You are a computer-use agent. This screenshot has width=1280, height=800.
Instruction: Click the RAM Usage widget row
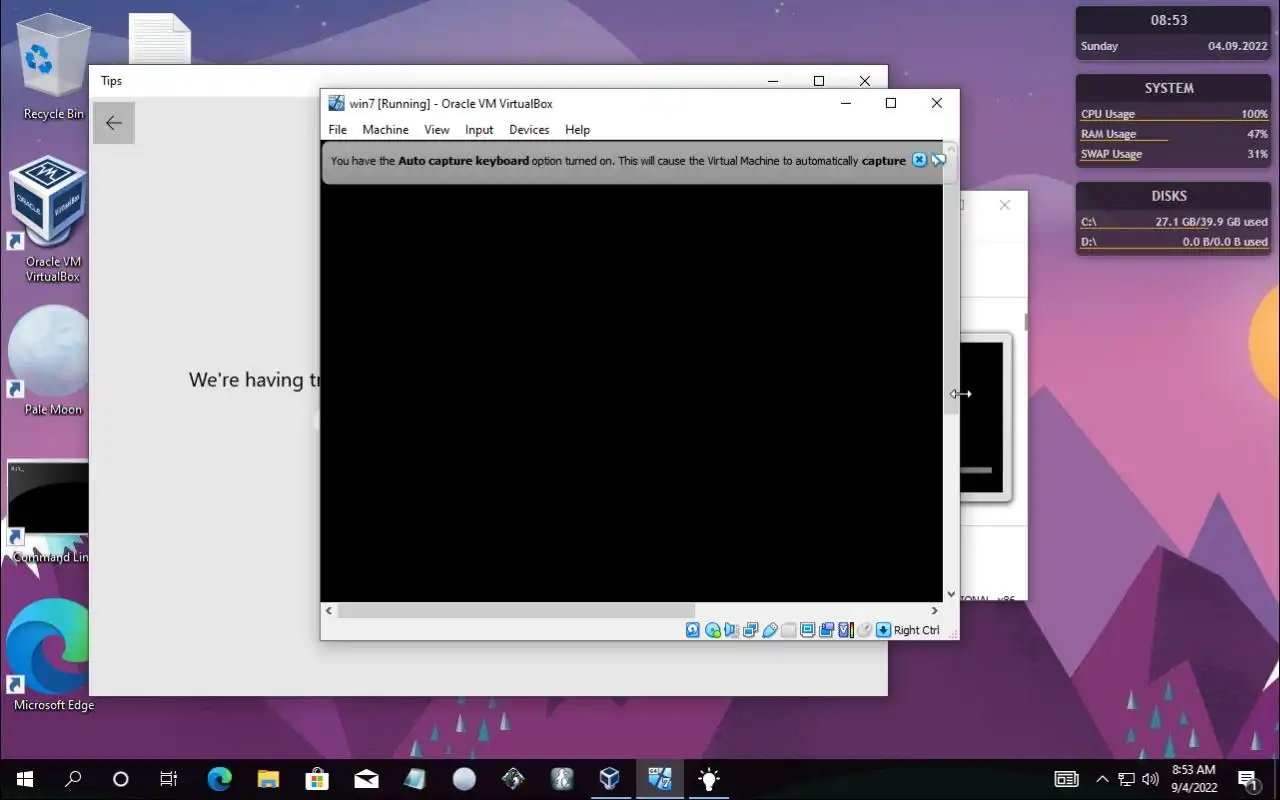(1173, 134)
